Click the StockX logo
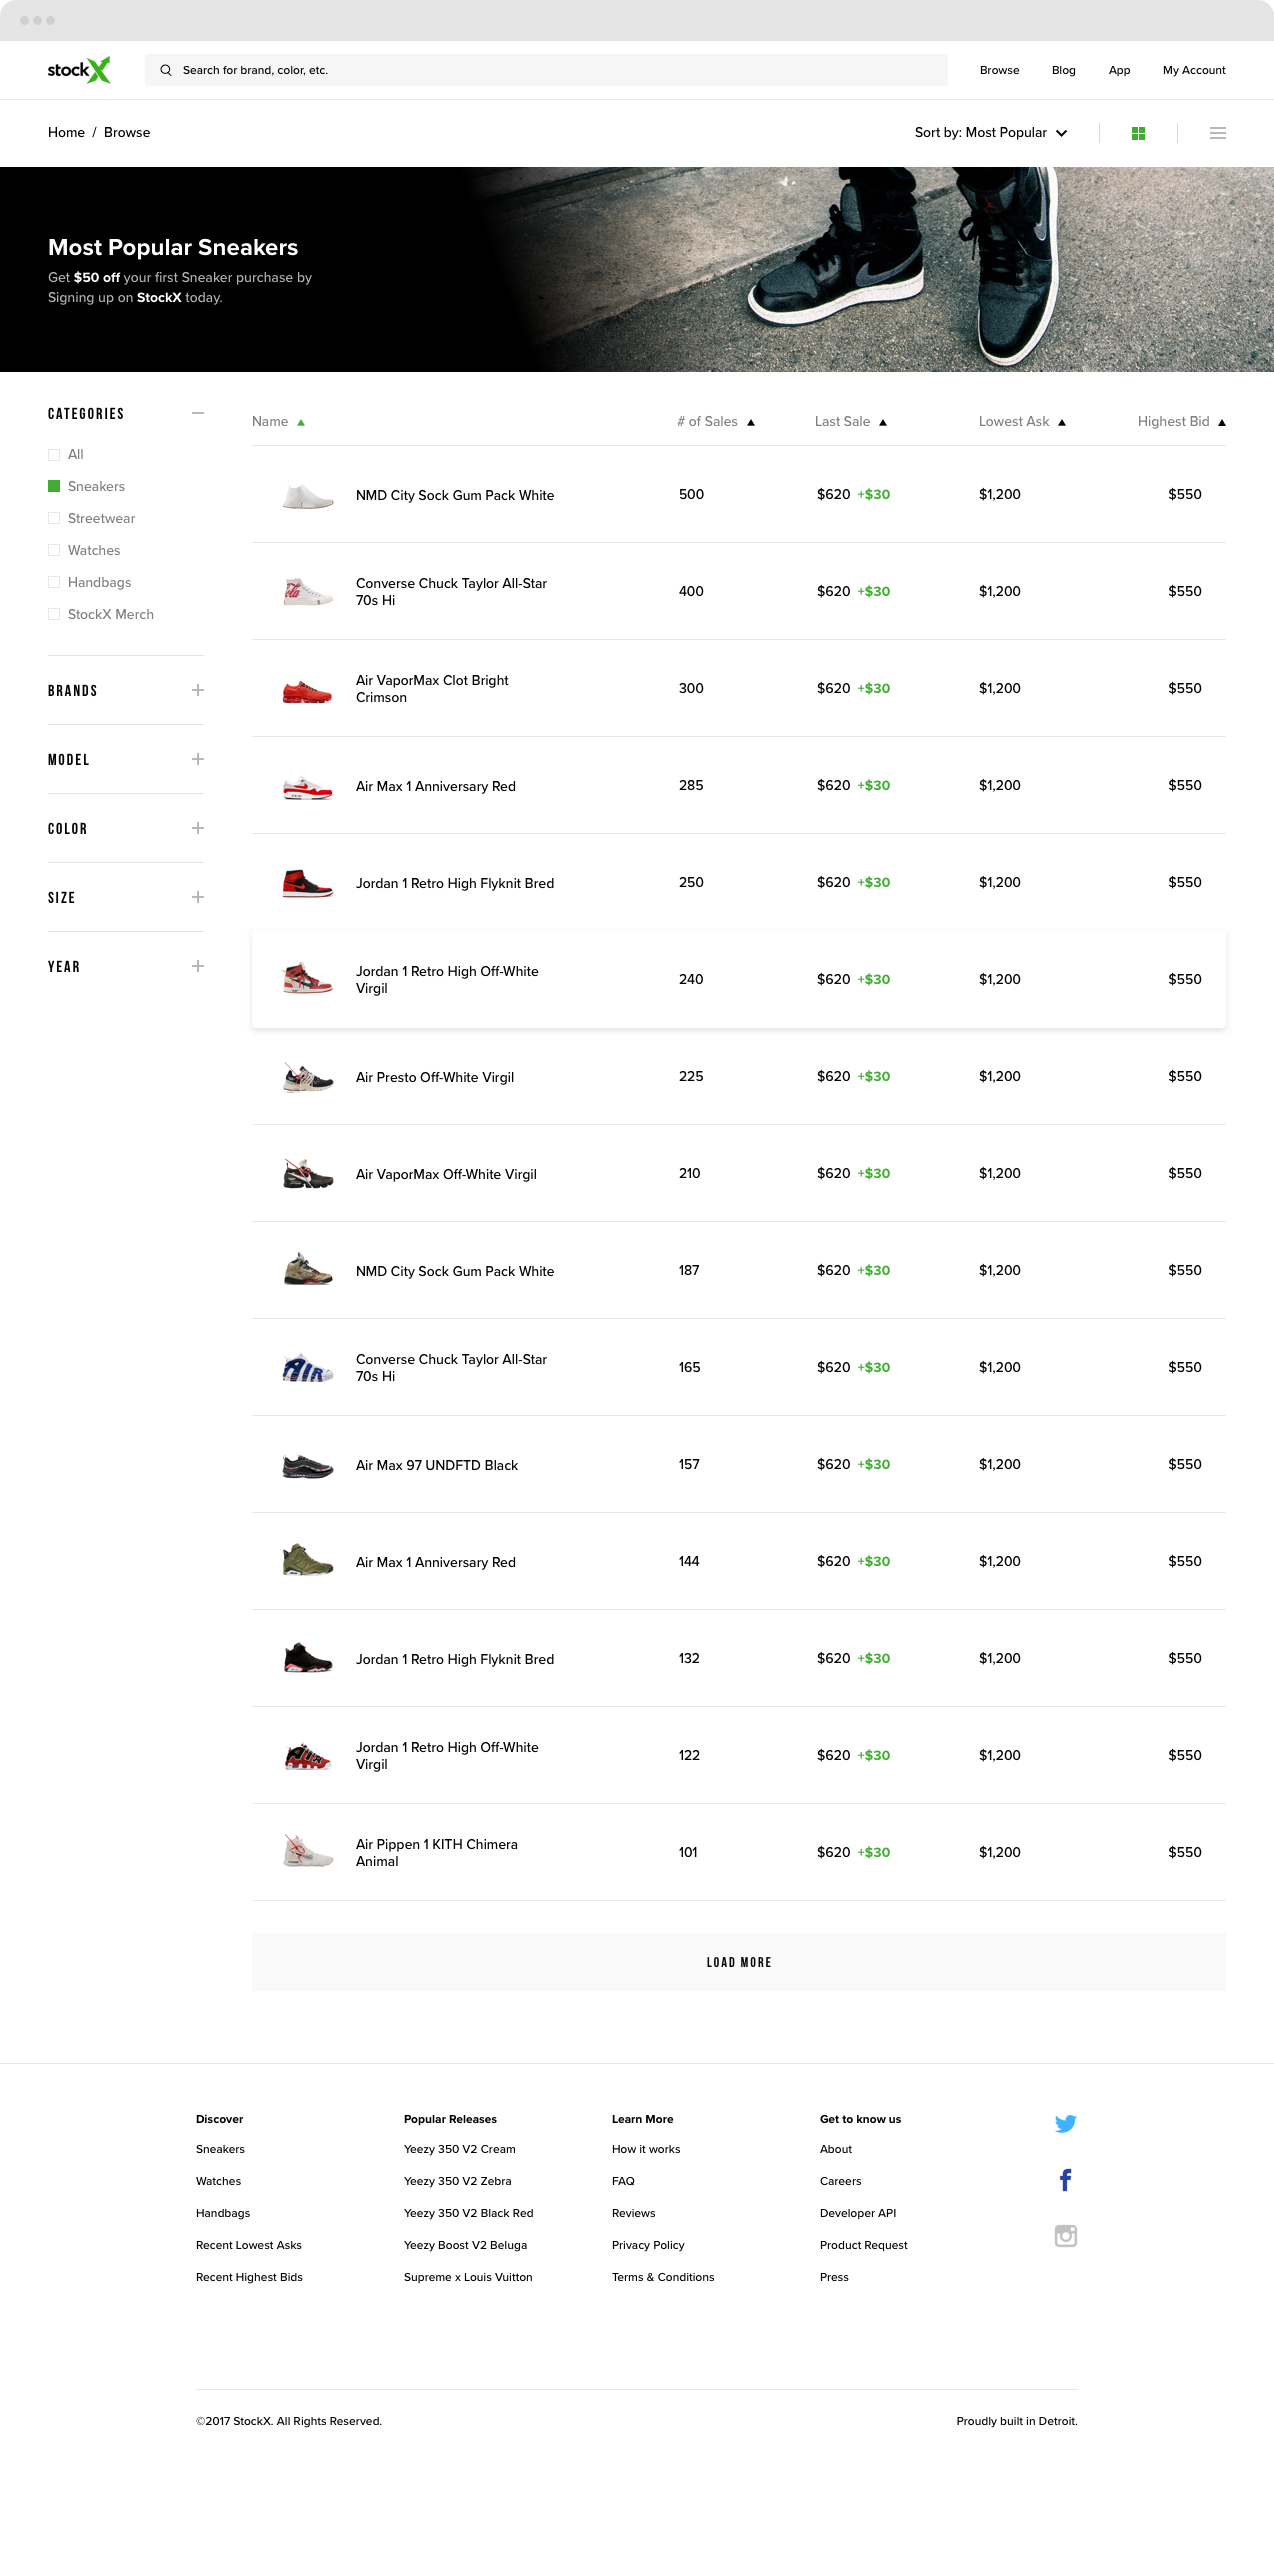Screen dimensions: 1274x2552 pos(79,70)
